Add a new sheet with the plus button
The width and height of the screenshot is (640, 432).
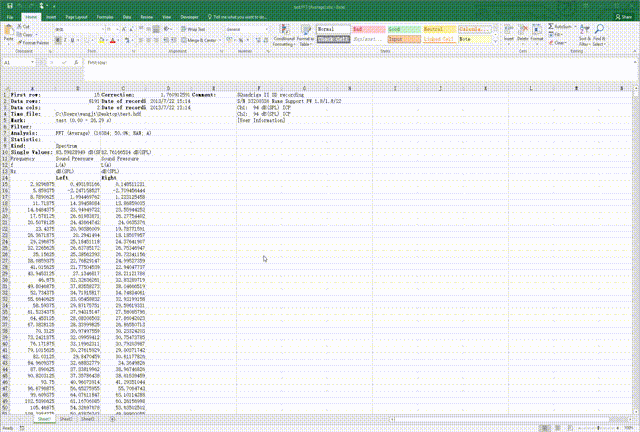[x=112, y=419]
